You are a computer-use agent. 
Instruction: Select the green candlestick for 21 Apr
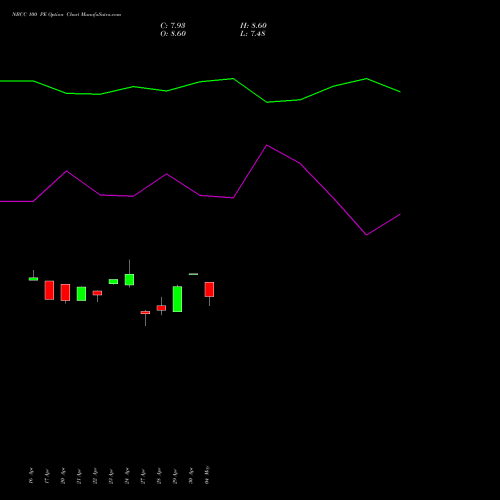click(x=81, y=294)
